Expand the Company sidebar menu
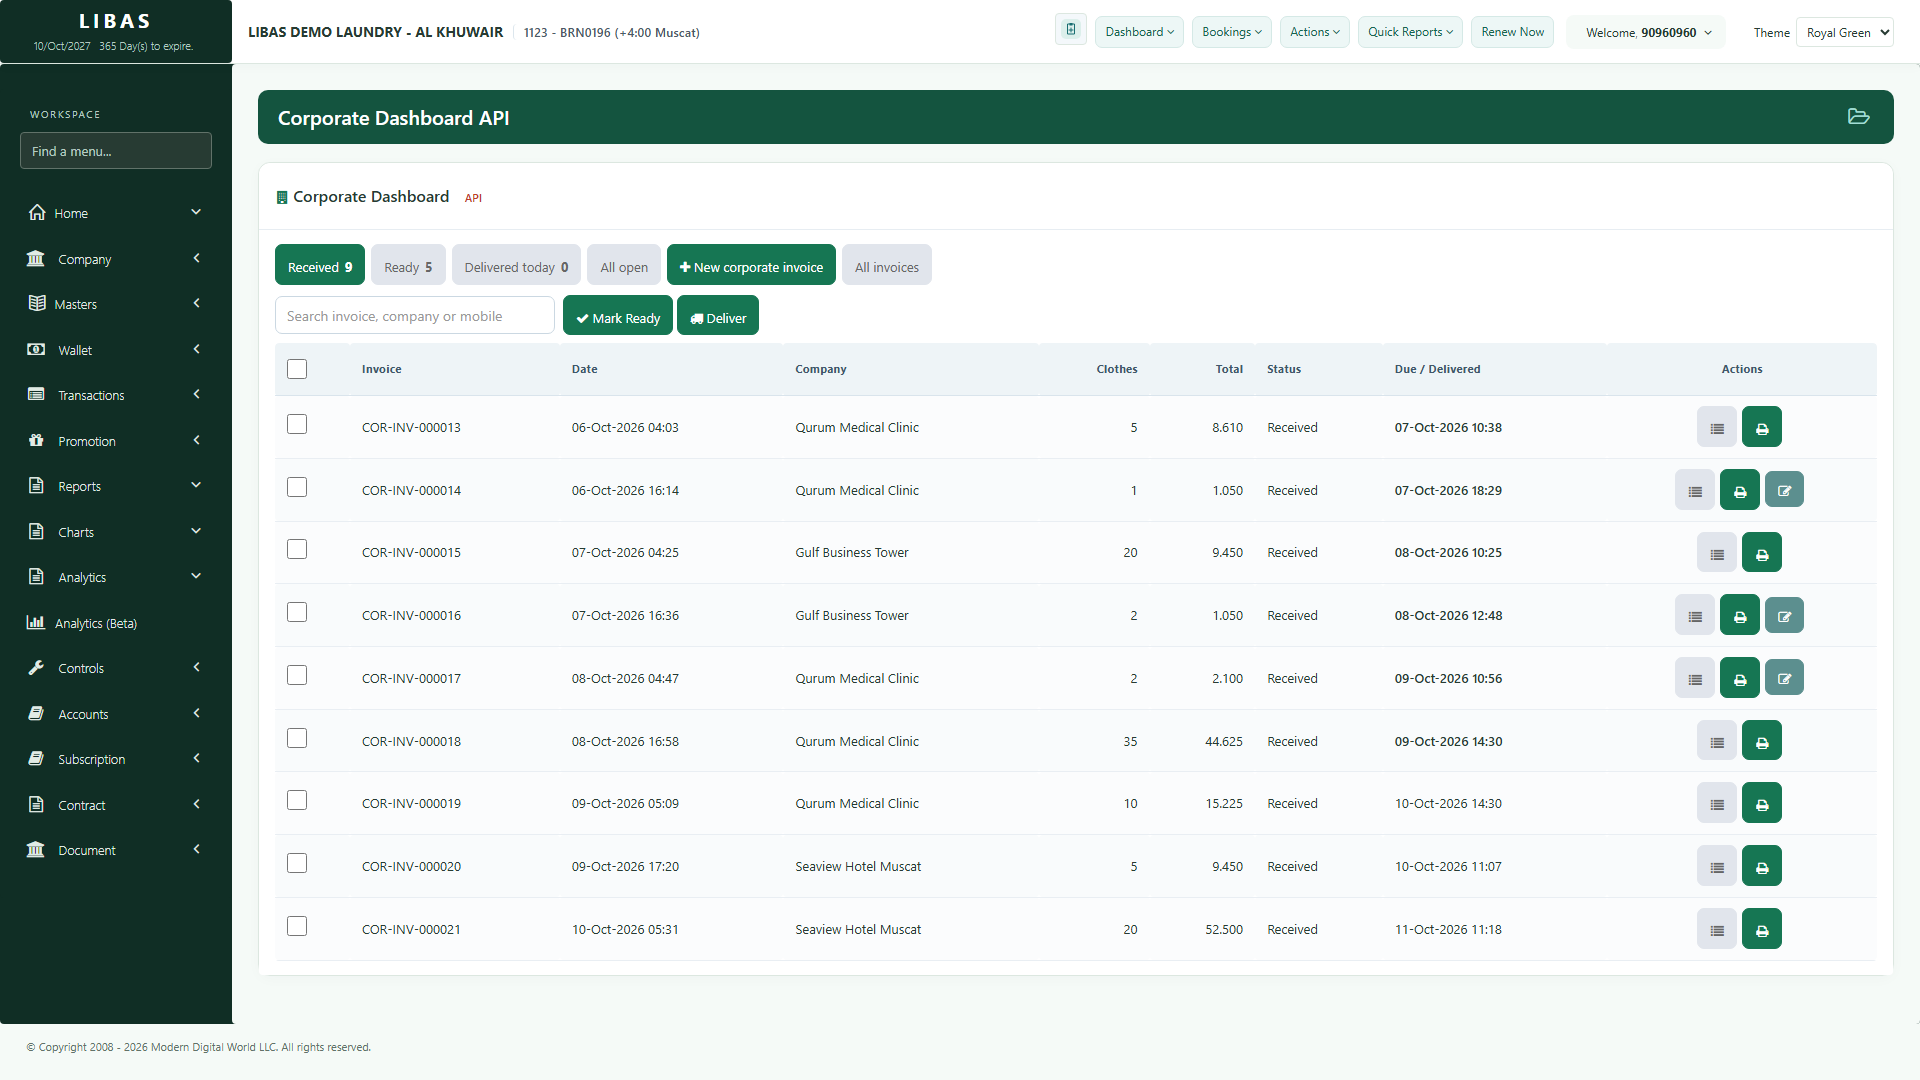The image size is (1920, 1080). coord(116,259)
